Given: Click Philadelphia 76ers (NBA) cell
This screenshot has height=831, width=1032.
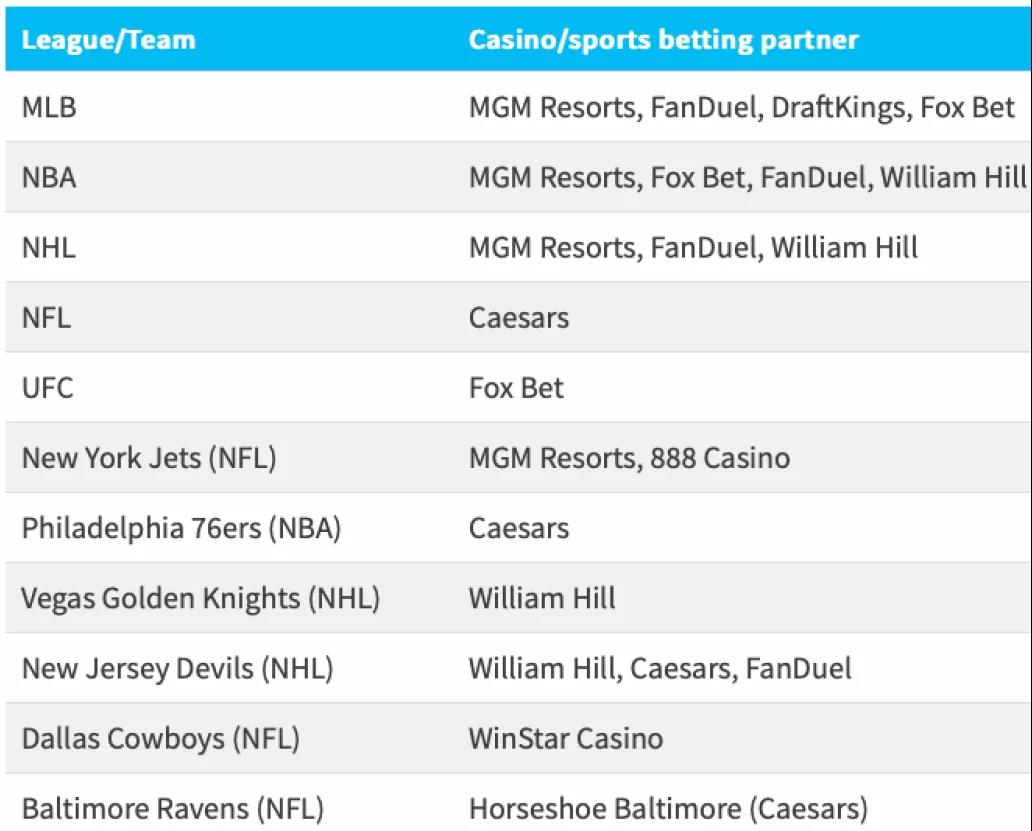Looking at the screenshot, I should pos(182,528).
